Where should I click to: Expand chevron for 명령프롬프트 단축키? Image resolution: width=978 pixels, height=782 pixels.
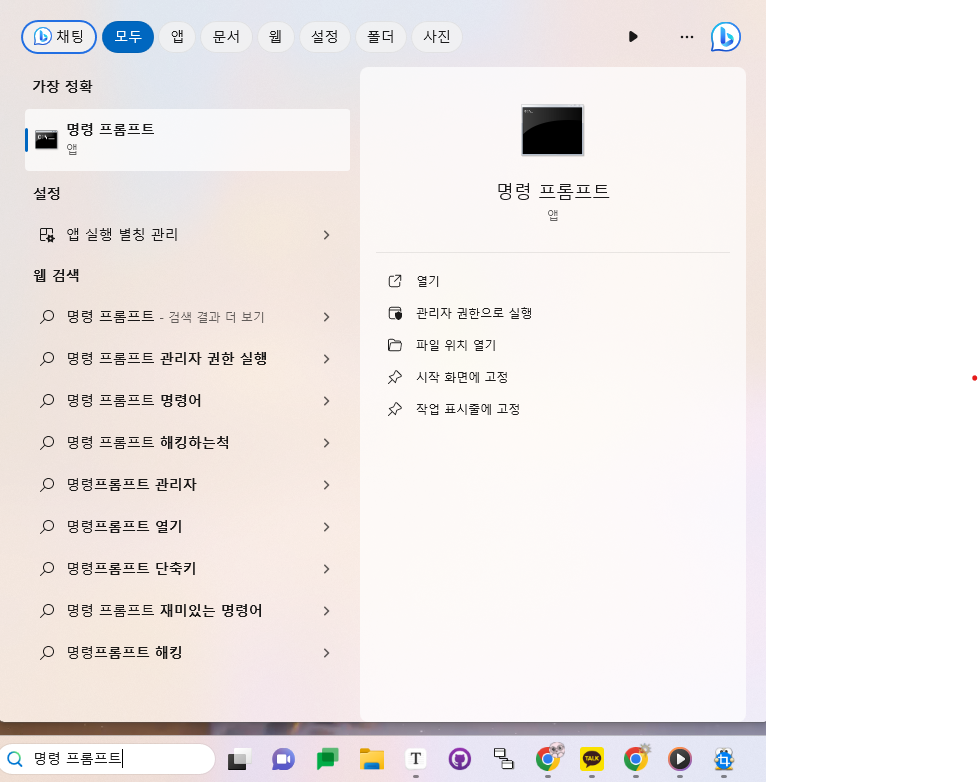[x=326, y=569]
